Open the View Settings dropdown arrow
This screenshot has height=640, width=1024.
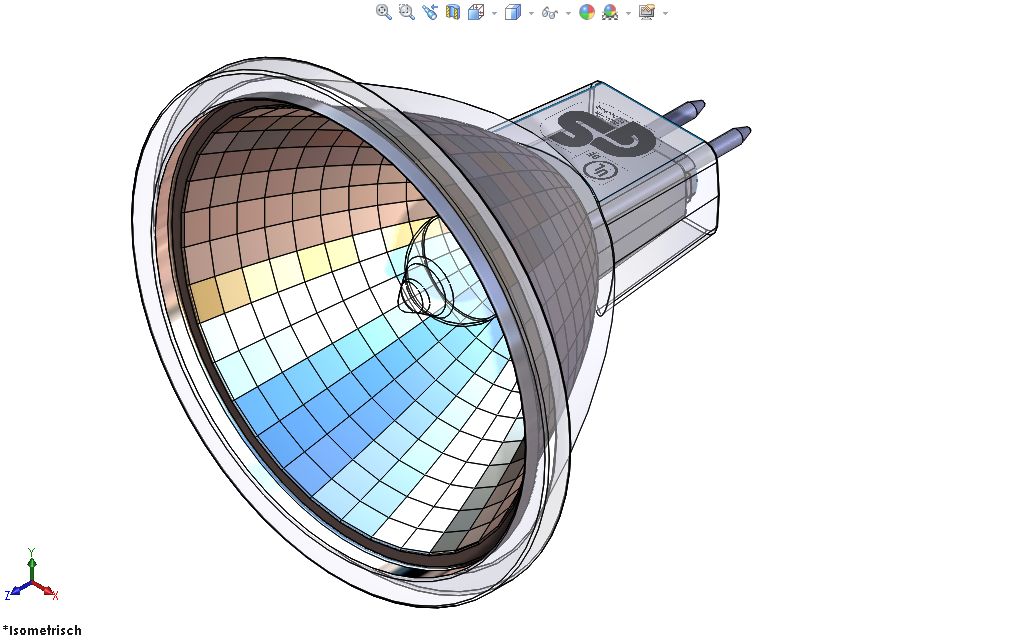click(x=665, y=13)
